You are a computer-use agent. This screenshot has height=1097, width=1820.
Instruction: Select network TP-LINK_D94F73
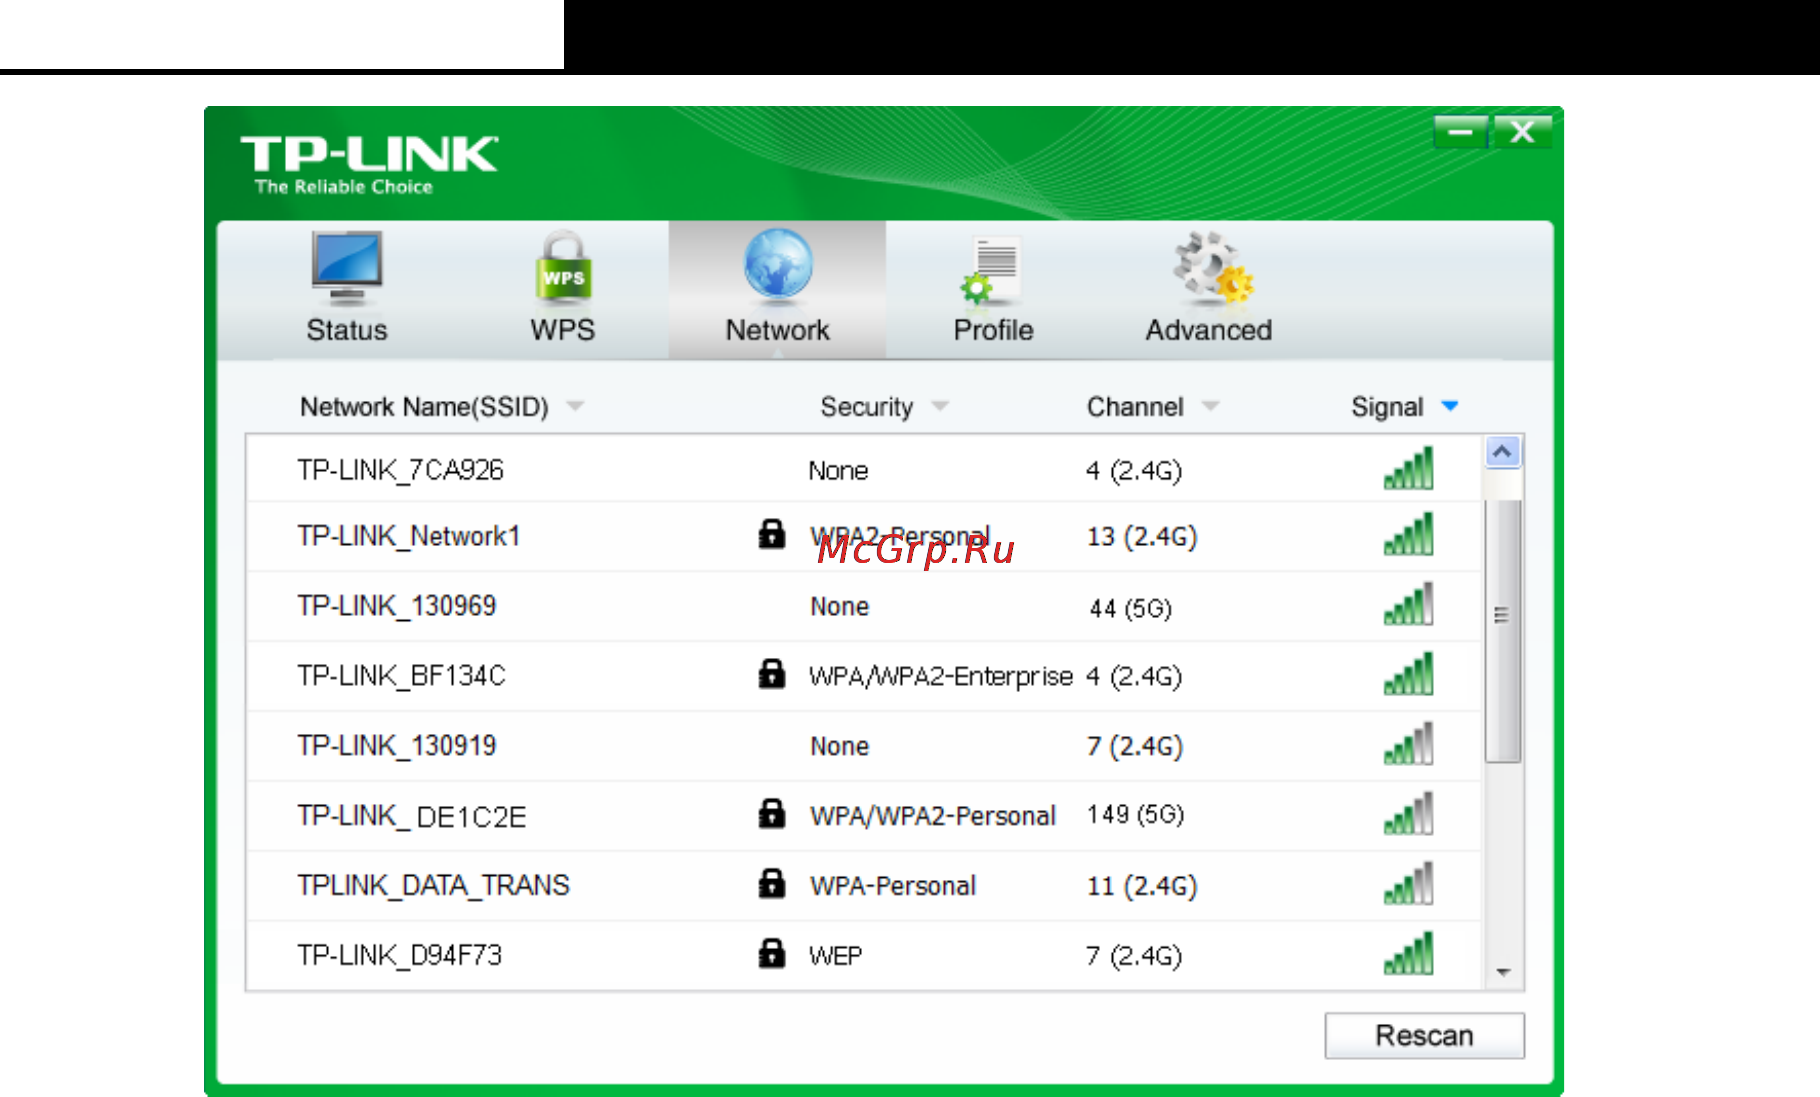(x=399, y=956)
